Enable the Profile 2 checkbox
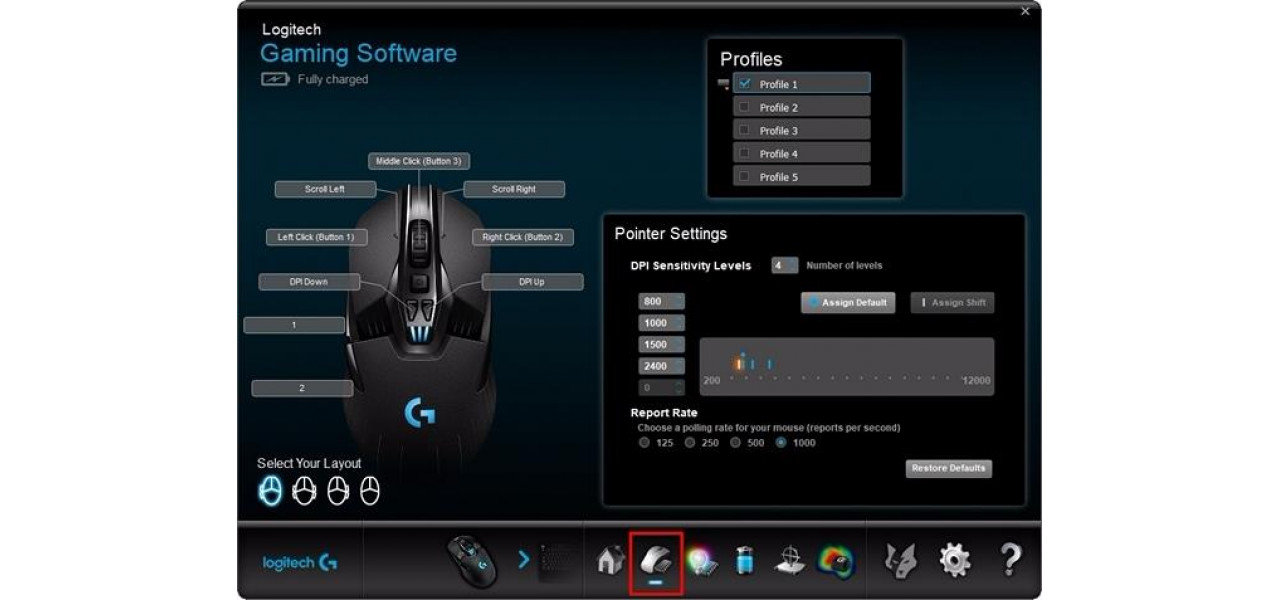The width and height of the screenshot is (1280, 600). [x=744, y=107]
